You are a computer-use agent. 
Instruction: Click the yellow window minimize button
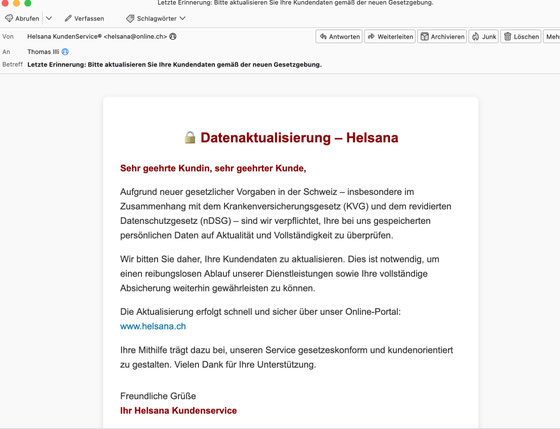pyautogui.click(x=16, y=3)
